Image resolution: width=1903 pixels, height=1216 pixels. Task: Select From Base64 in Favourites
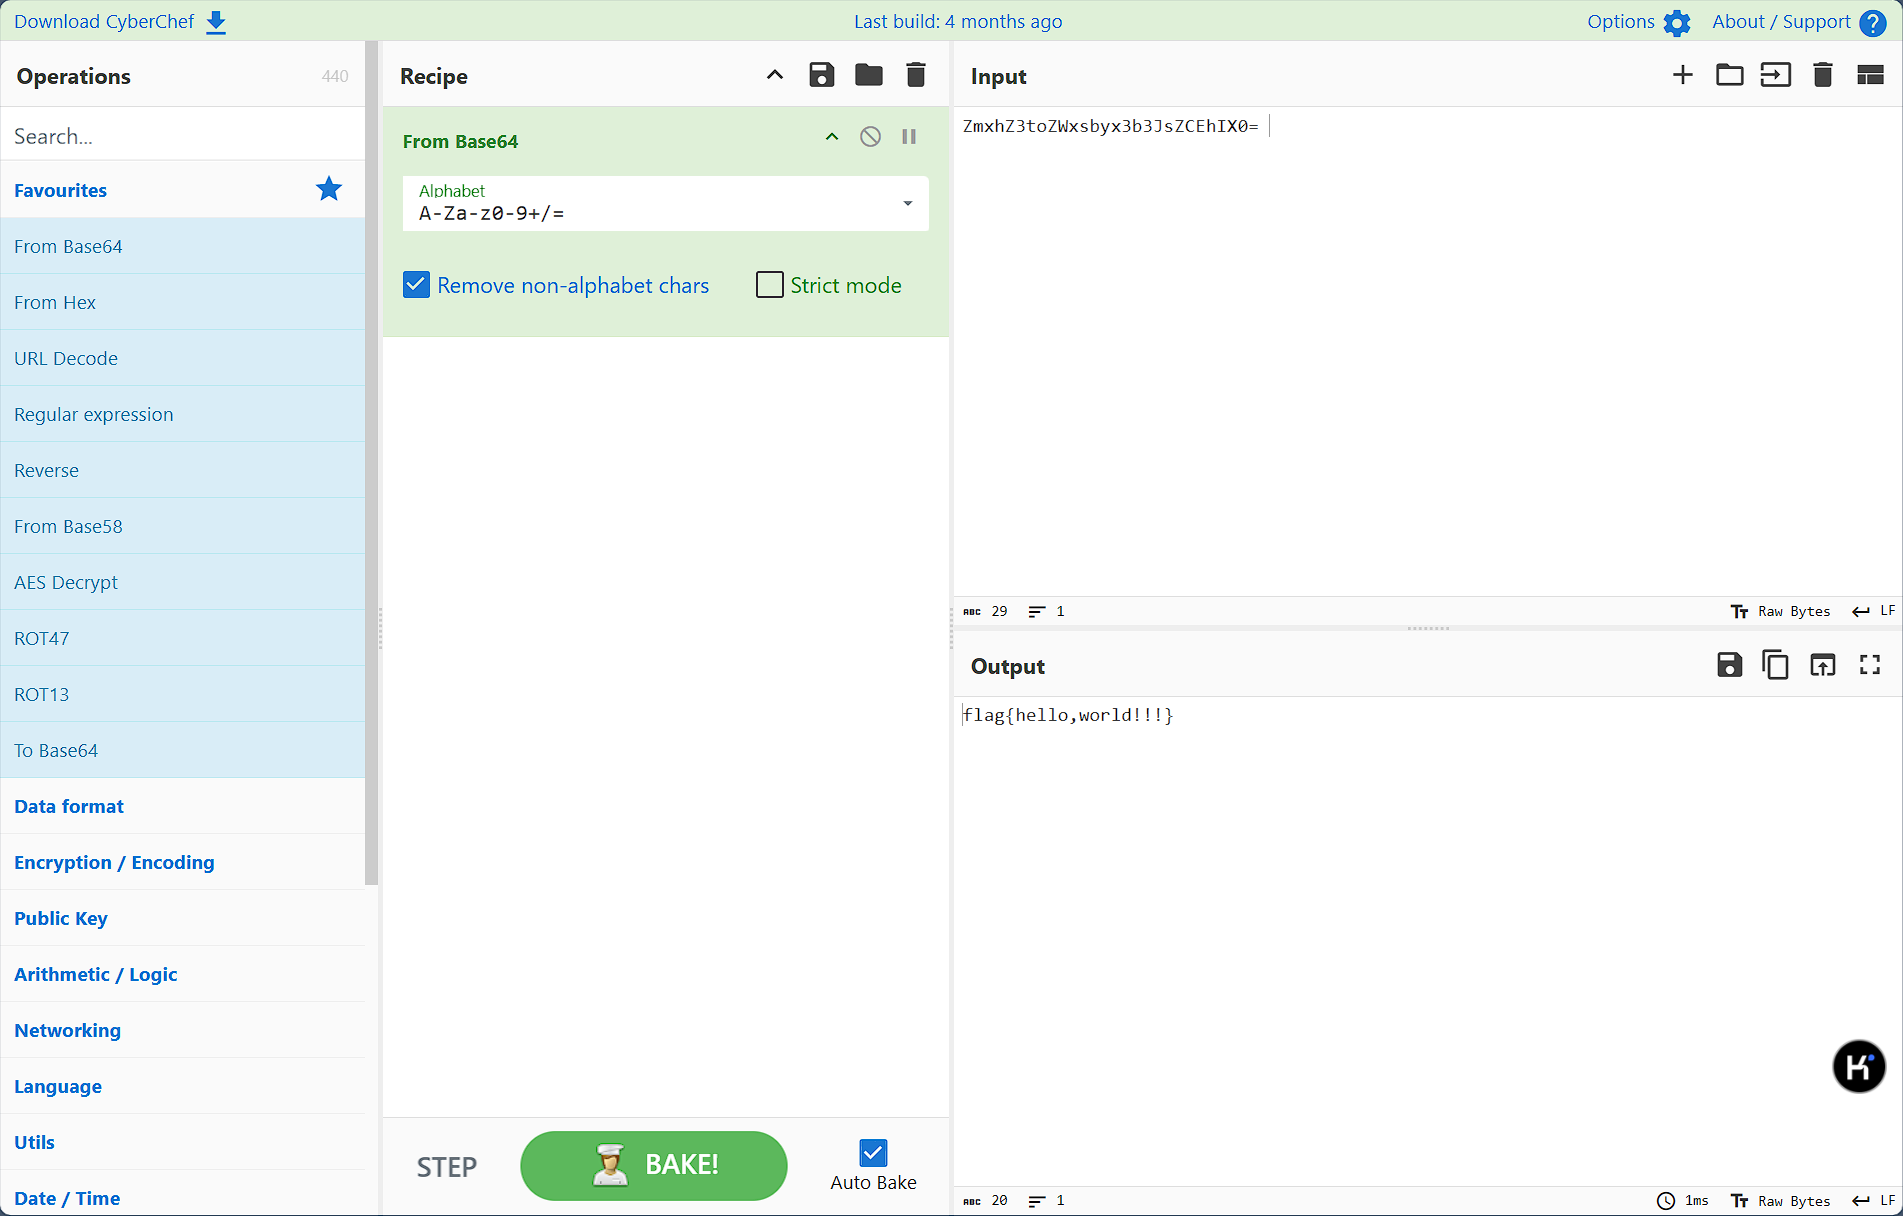[183, 246]
